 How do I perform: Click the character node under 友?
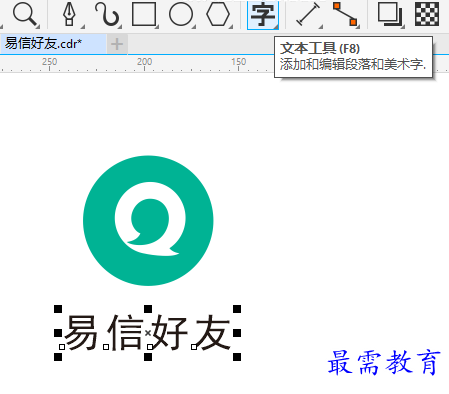[x=194, y=347]
